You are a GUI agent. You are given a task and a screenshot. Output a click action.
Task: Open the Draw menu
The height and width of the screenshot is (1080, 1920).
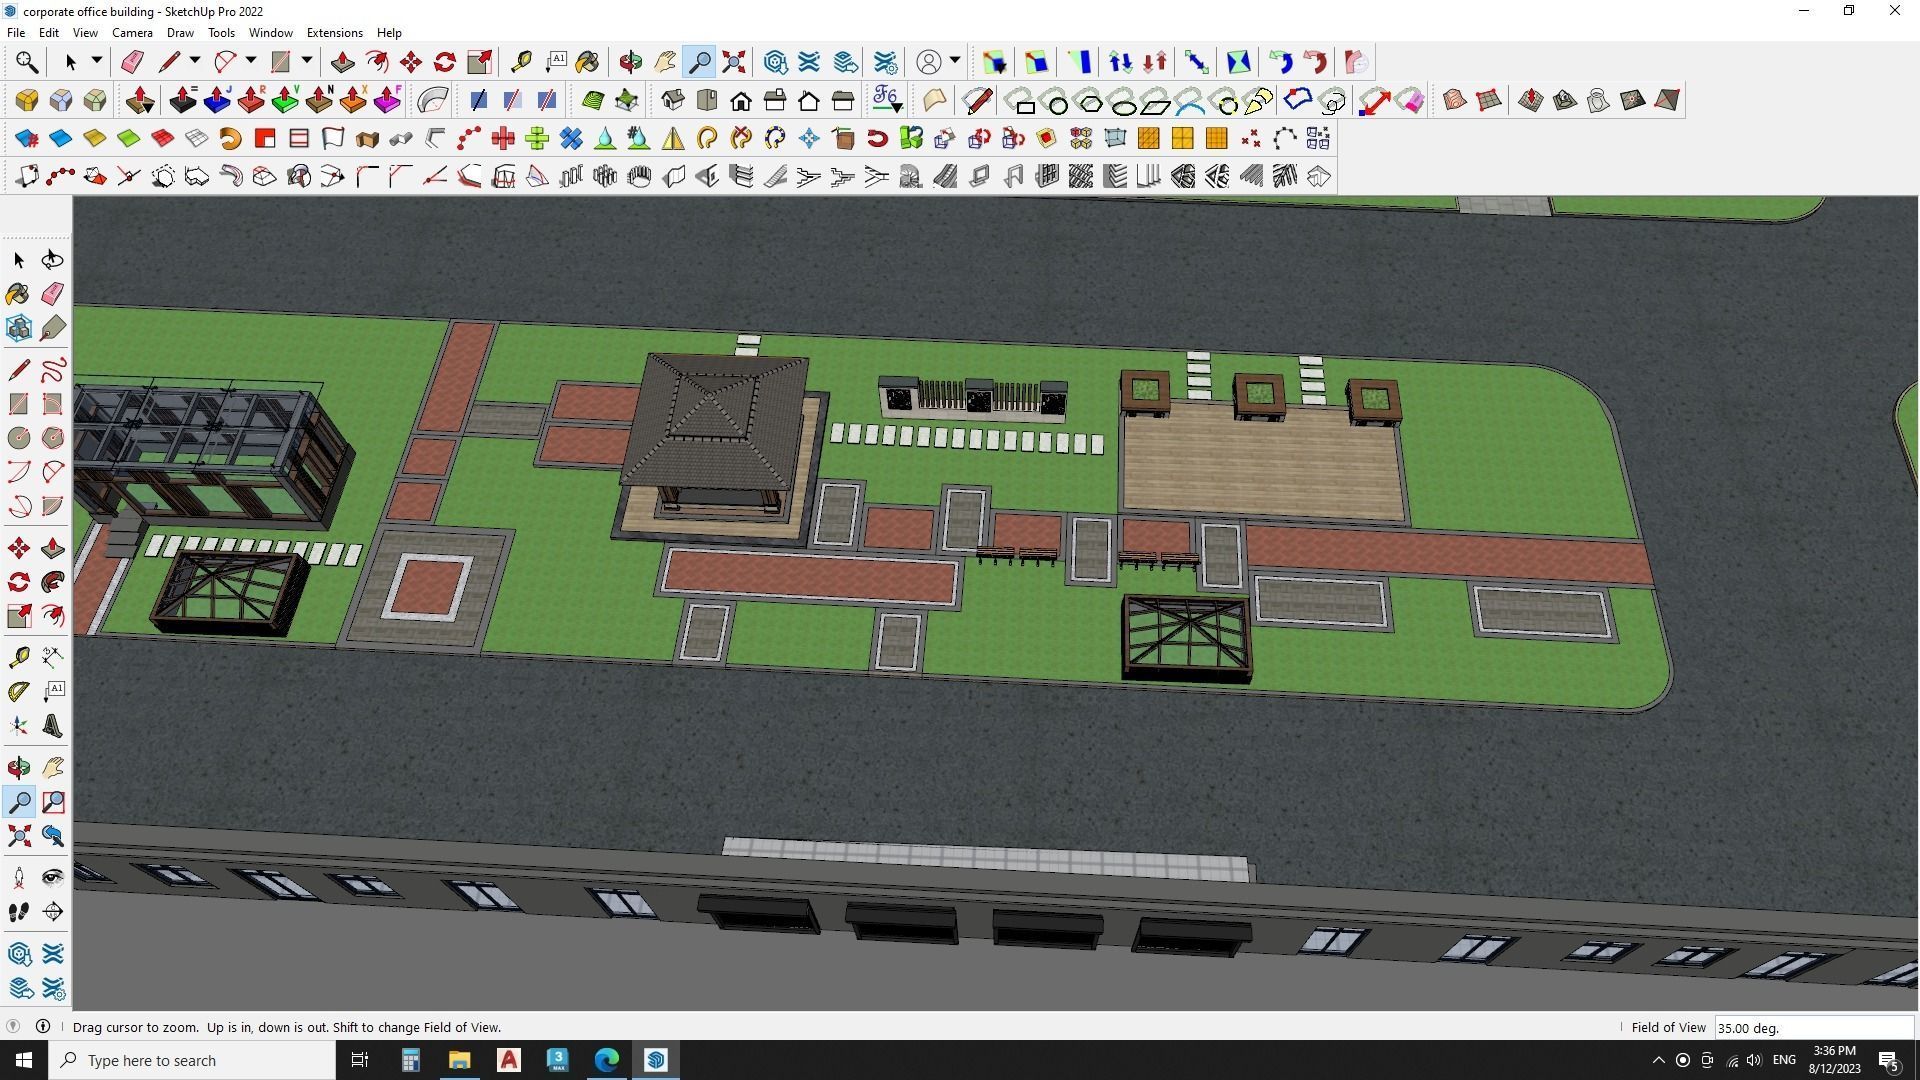click(180, 33)
